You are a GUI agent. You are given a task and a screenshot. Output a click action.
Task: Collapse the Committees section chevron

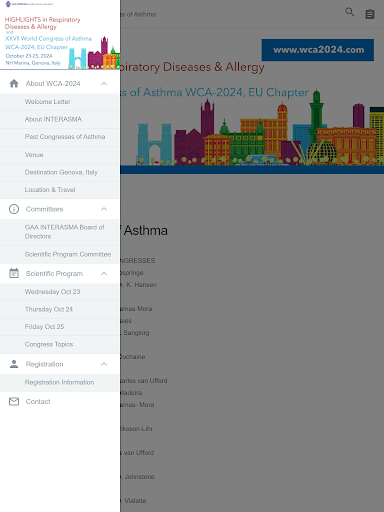click(104, 209)
